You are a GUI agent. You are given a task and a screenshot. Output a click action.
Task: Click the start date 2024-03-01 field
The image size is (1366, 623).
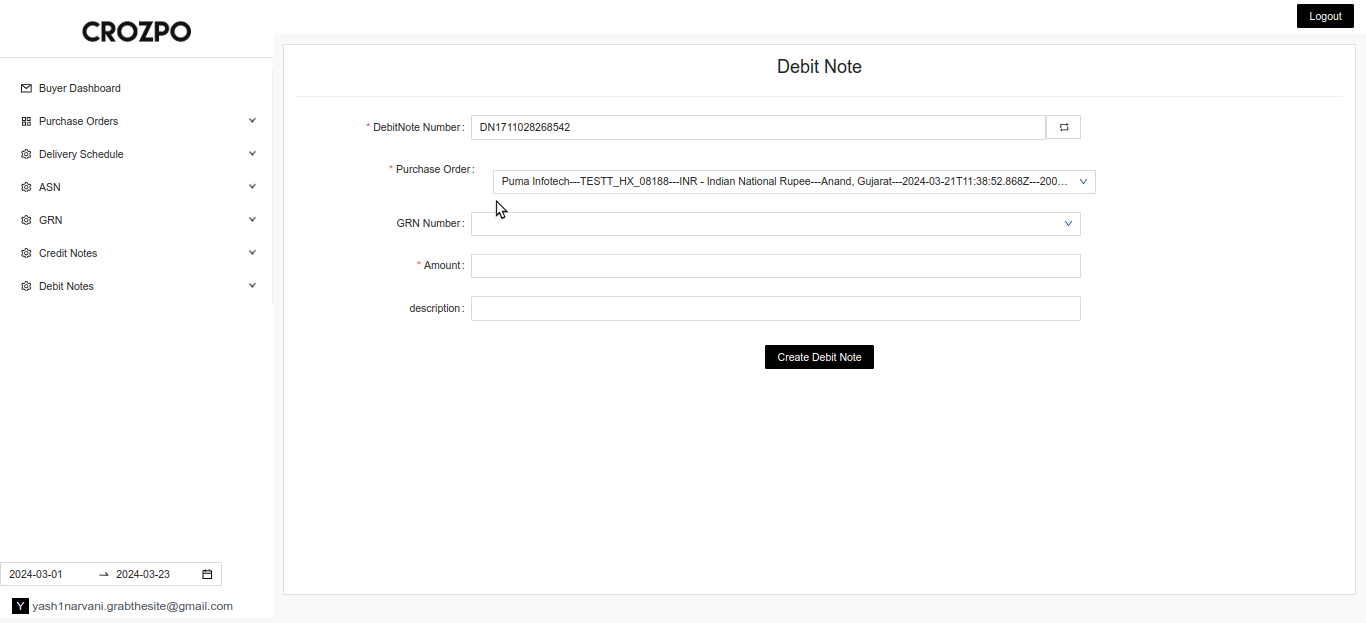(x=45, y=574)
